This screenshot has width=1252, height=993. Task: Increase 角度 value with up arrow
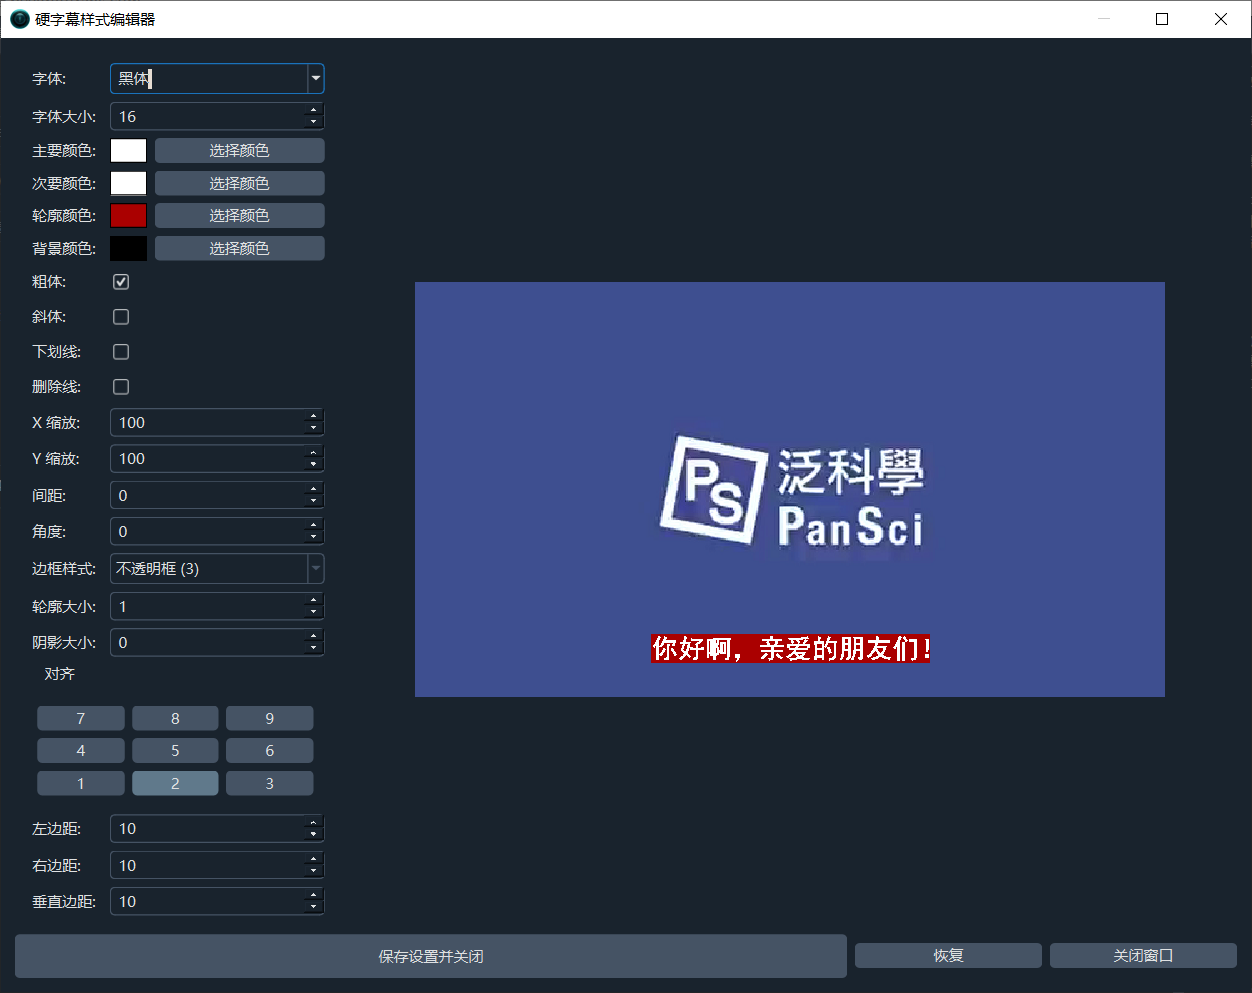(314, 525)
